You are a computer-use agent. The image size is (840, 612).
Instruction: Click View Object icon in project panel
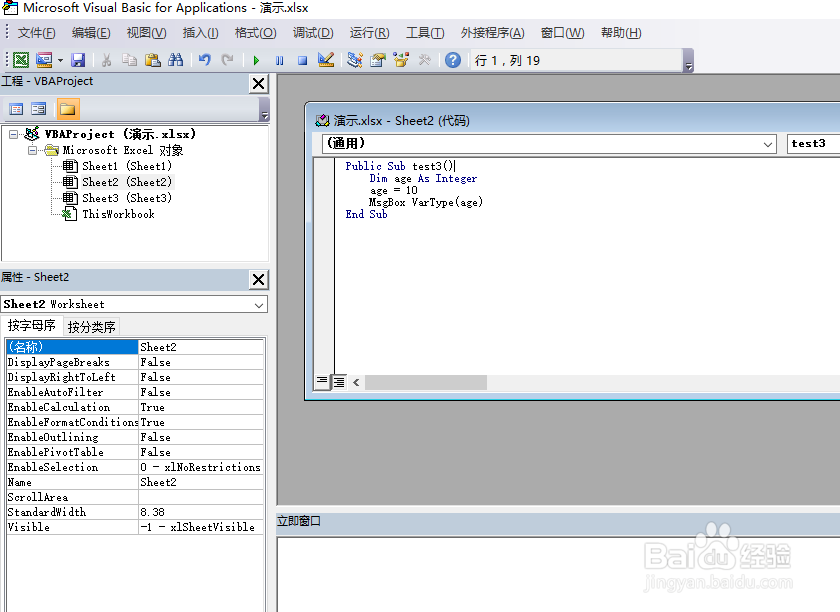point(39,109)
